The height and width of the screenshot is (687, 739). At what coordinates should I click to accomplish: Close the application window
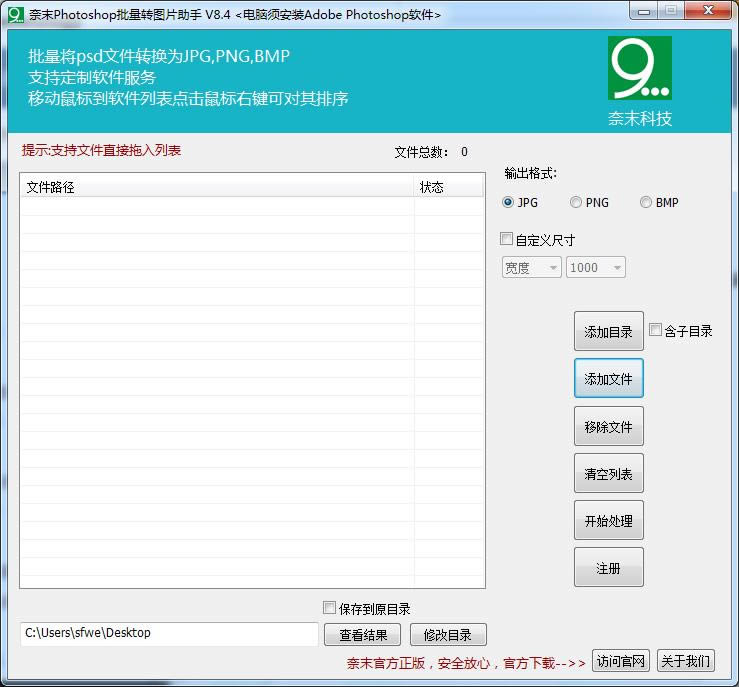pos(708,11)
